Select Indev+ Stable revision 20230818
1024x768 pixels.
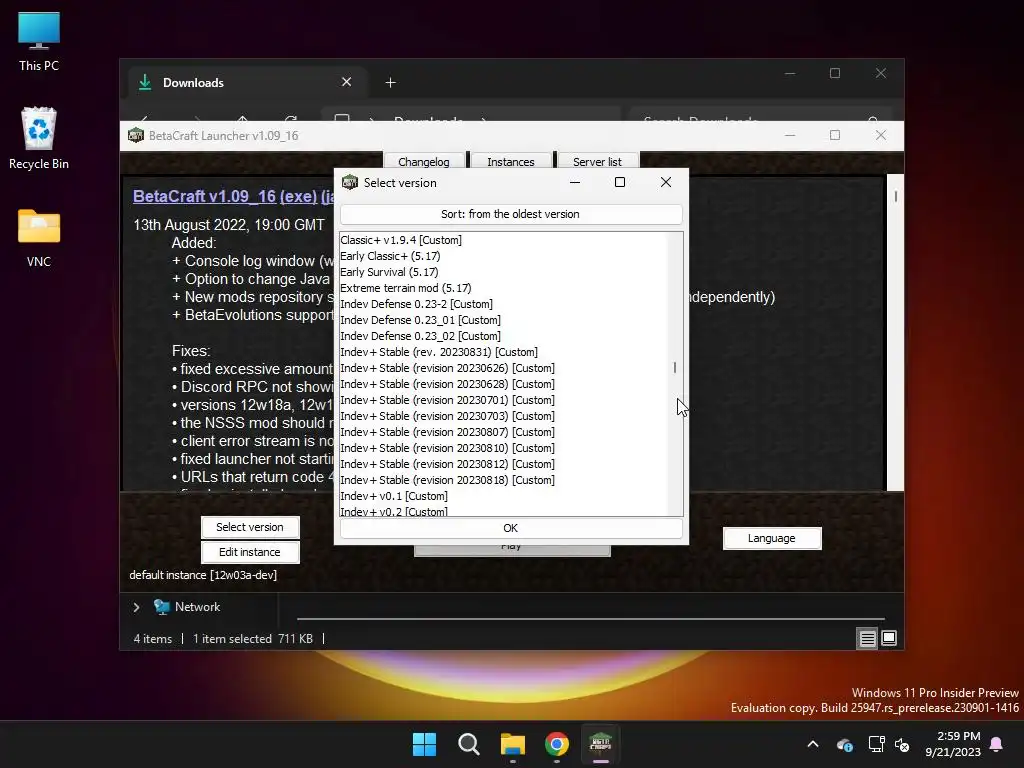447,480
